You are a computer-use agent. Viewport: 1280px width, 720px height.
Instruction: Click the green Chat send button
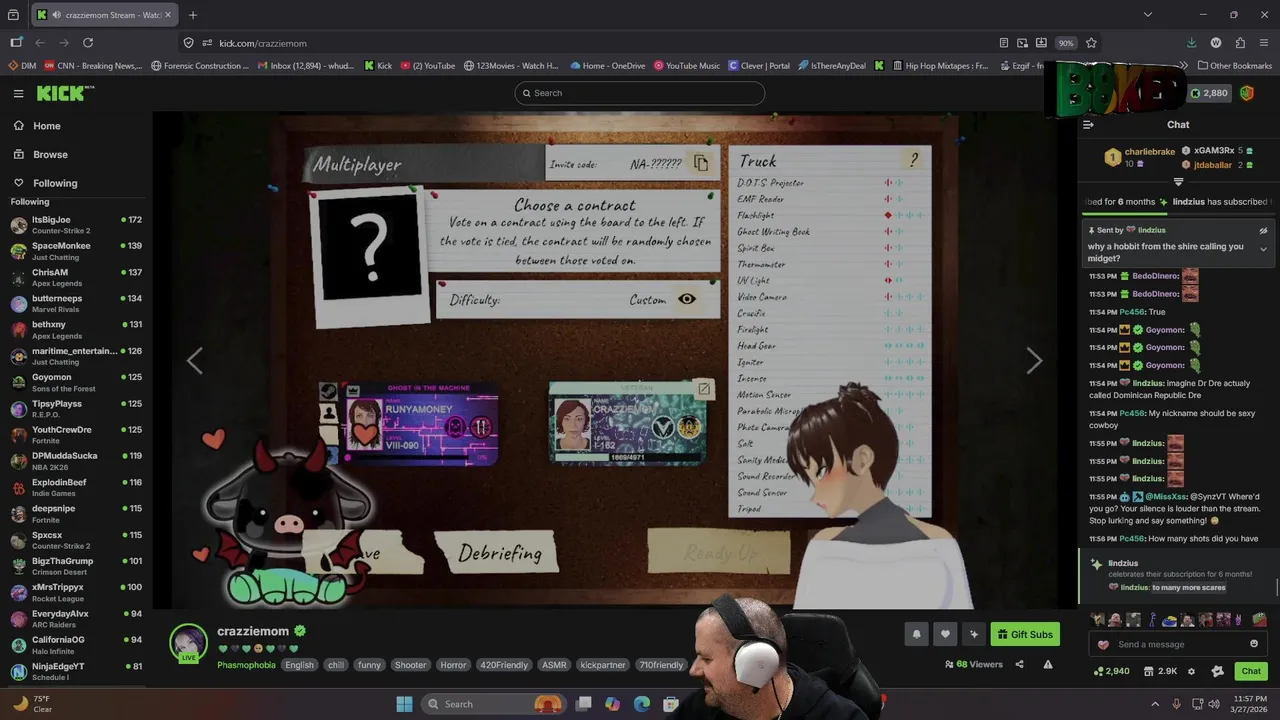[x=1250, y=671]
